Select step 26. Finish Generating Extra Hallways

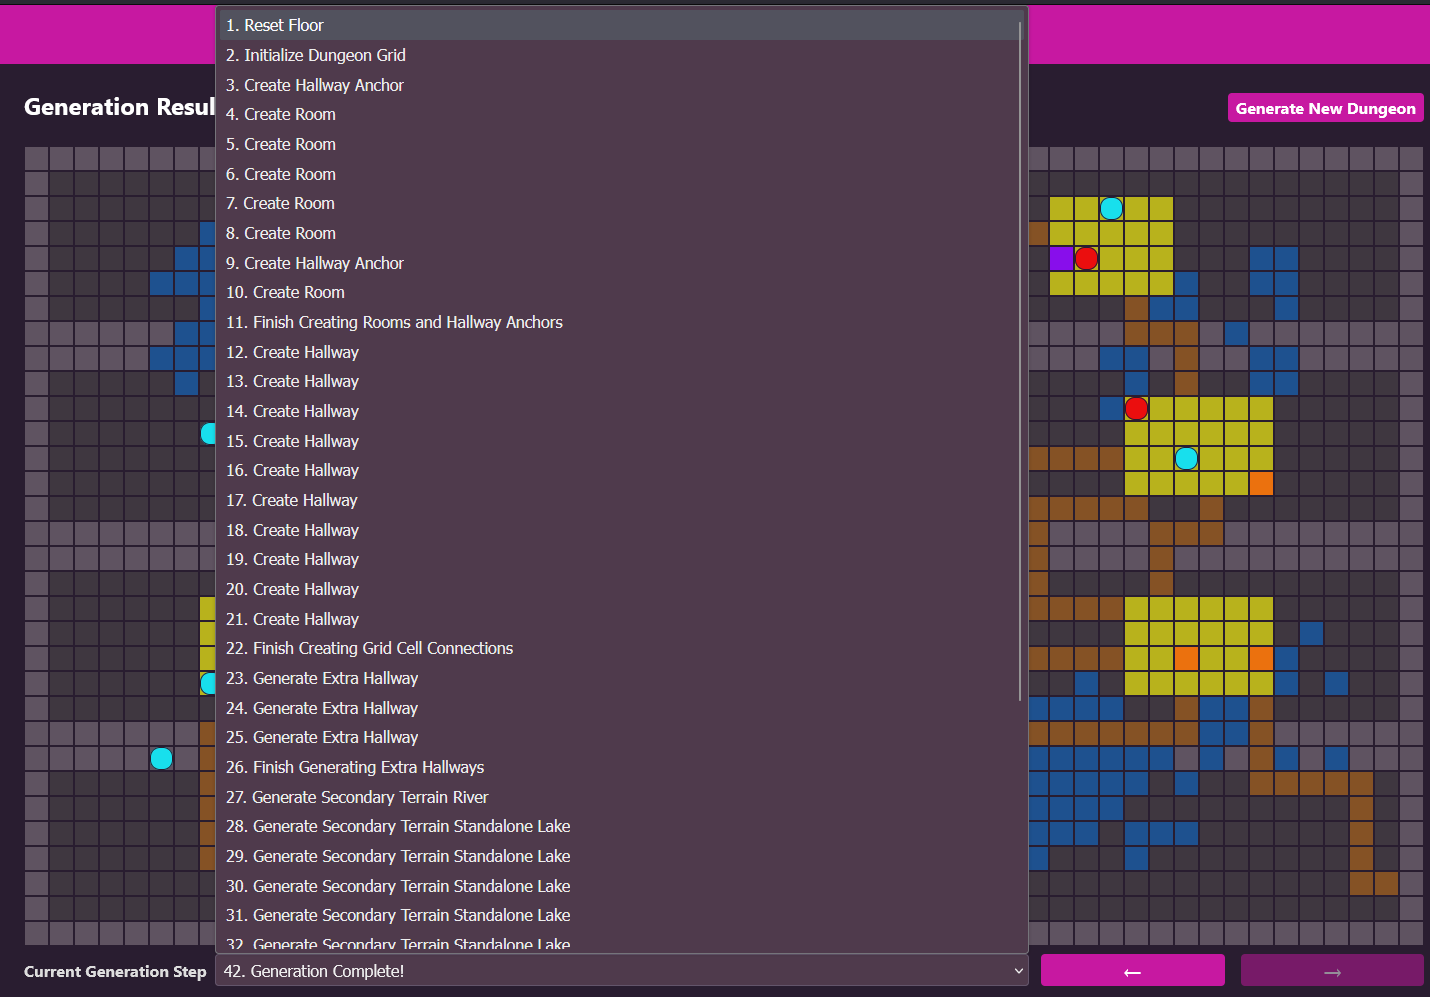click(x=620, y=767)
